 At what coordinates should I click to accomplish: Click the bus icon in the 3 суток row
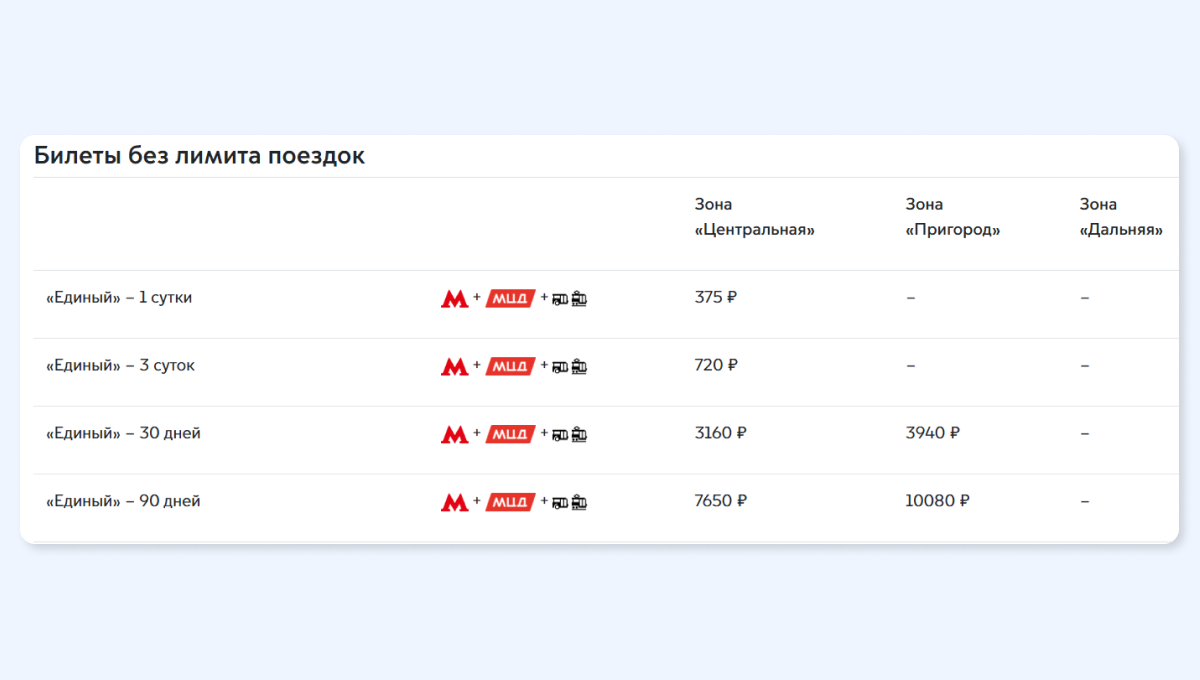[x=560, y=366]
